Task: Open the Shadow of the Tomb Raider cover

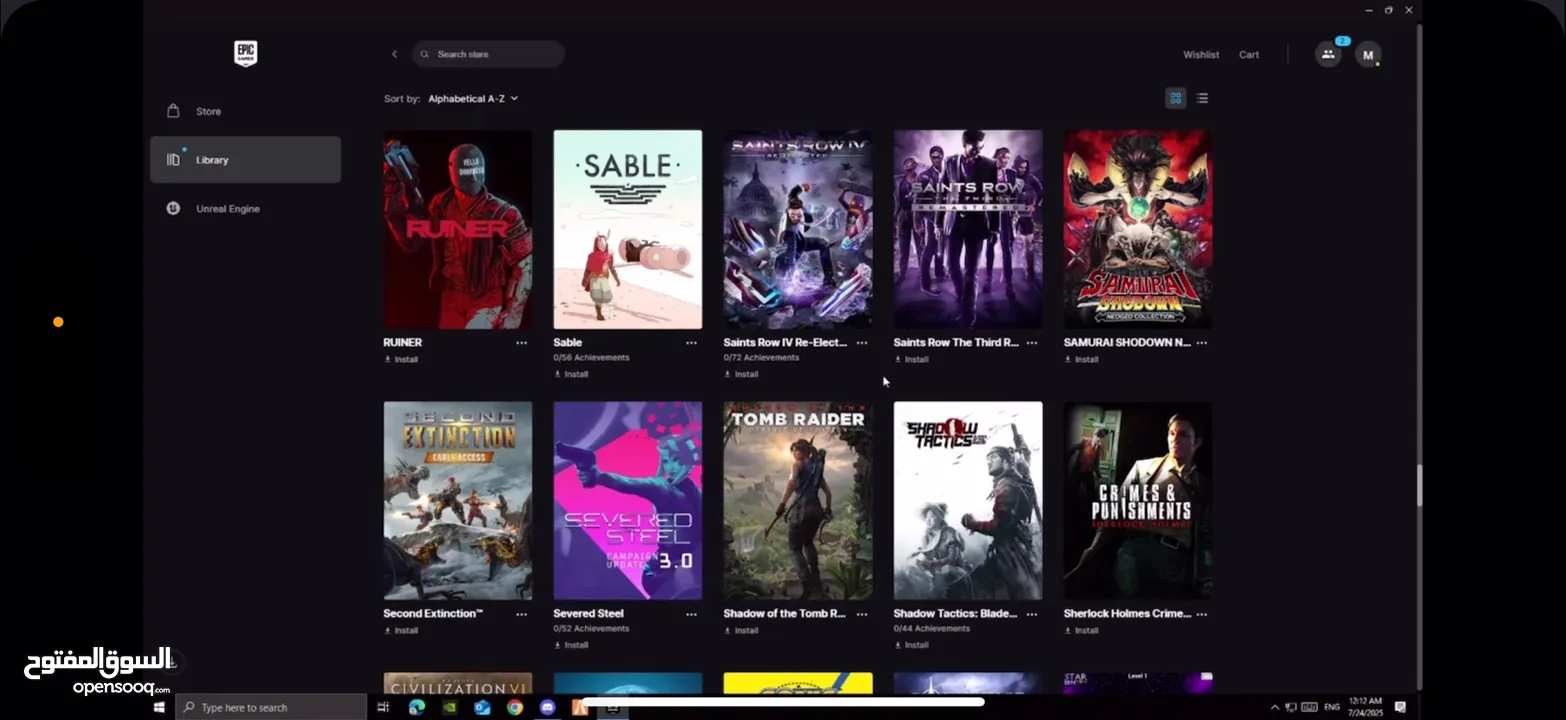Action: pyautogui.click(x=798, y=500)
